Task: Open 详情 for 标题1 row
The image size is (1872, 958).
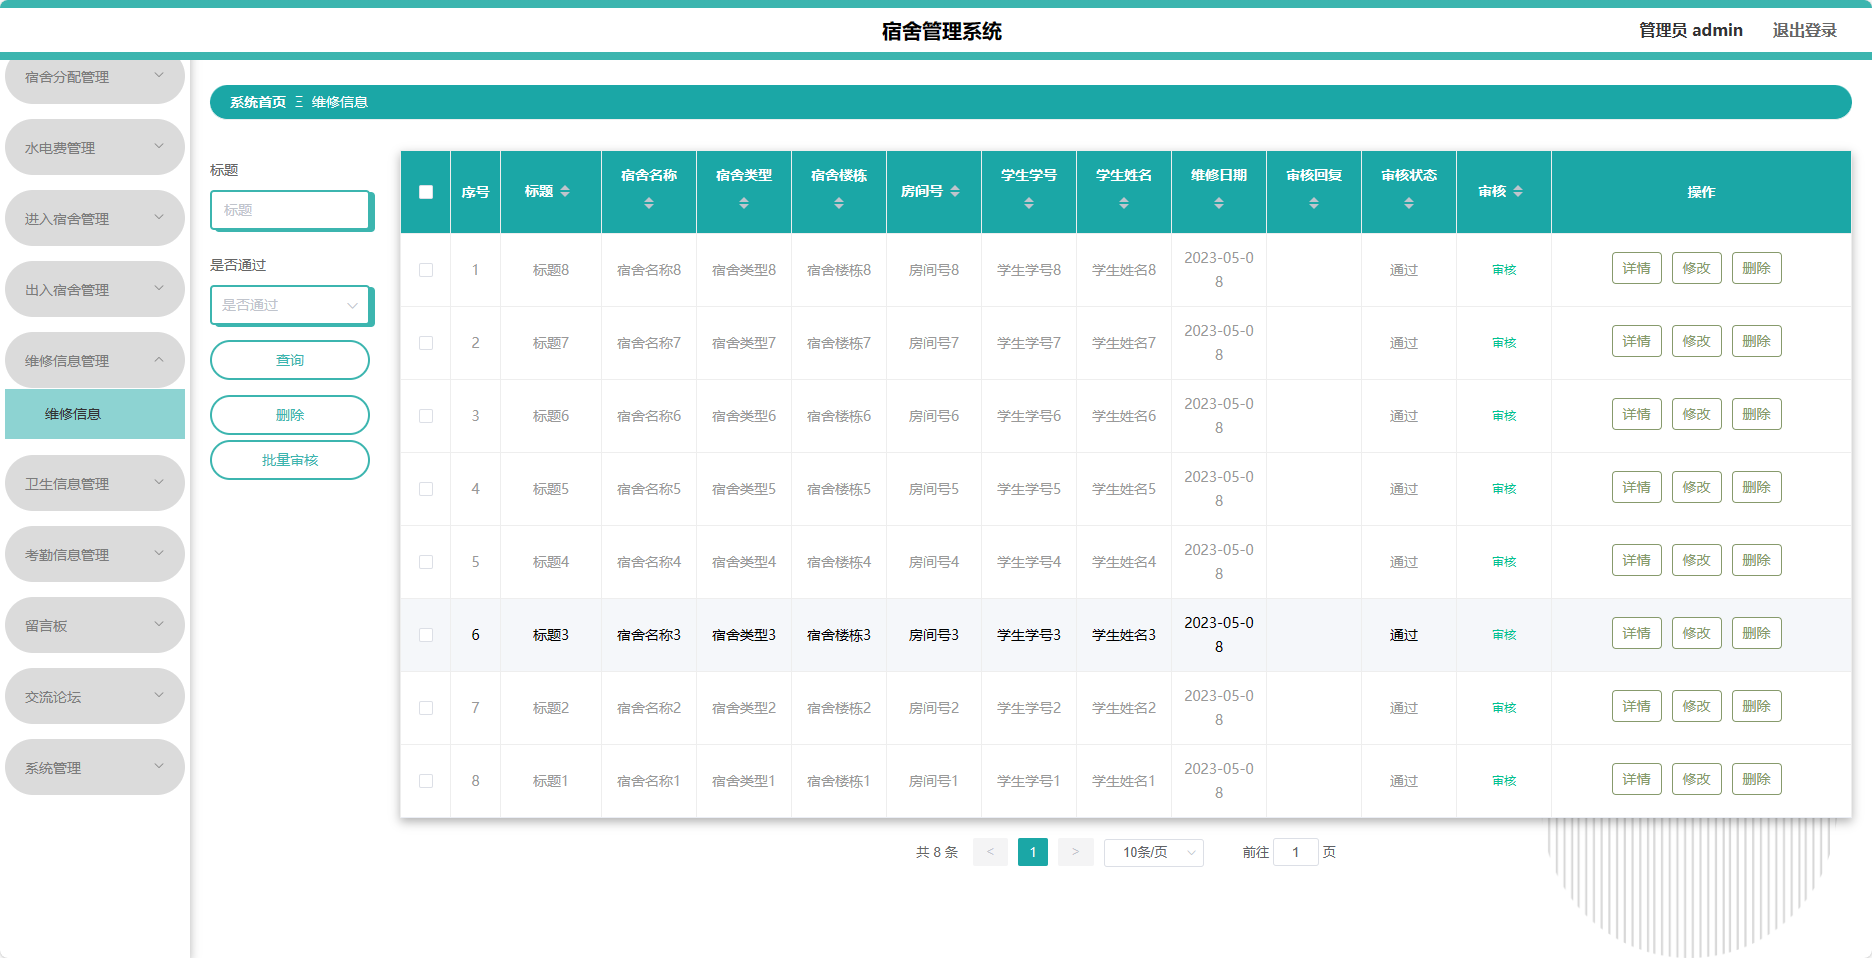Action: [1637, 779]
